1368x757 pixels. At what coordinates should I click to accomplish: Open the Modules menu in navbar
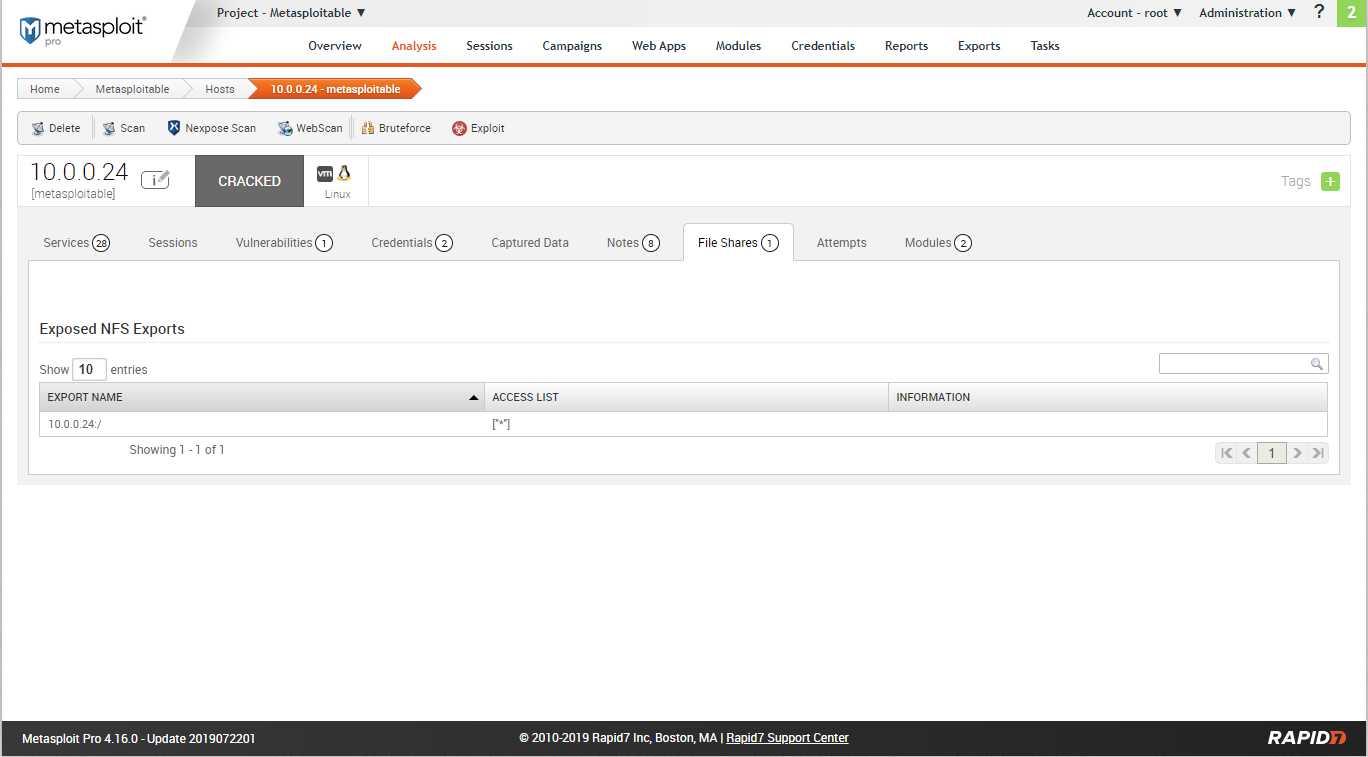738,46
